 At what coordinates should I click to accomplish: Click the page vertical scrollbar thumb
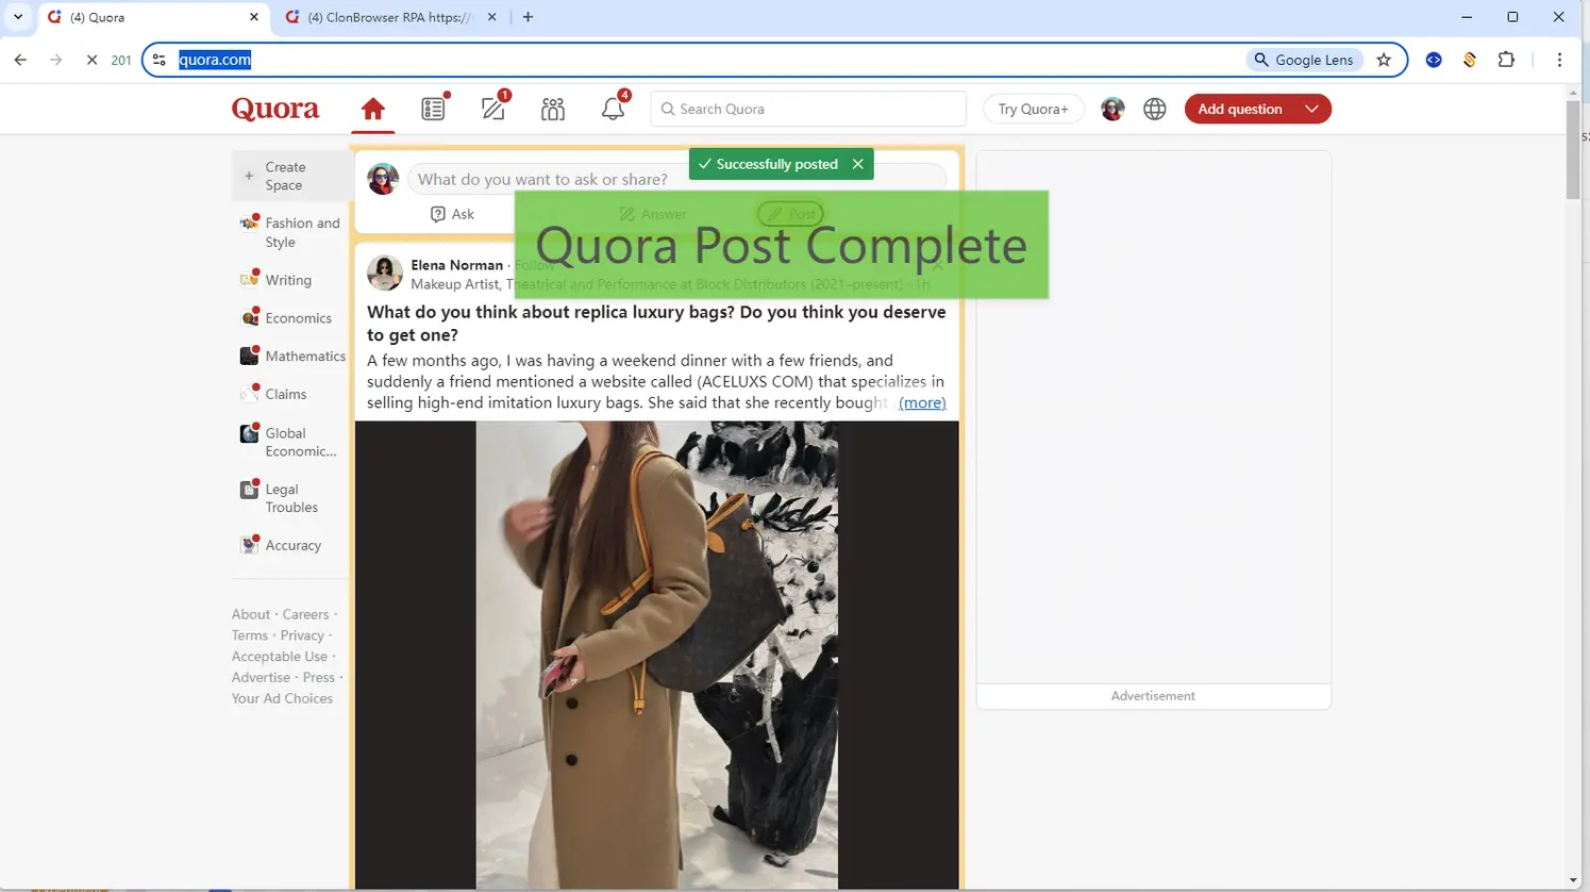1573,149
